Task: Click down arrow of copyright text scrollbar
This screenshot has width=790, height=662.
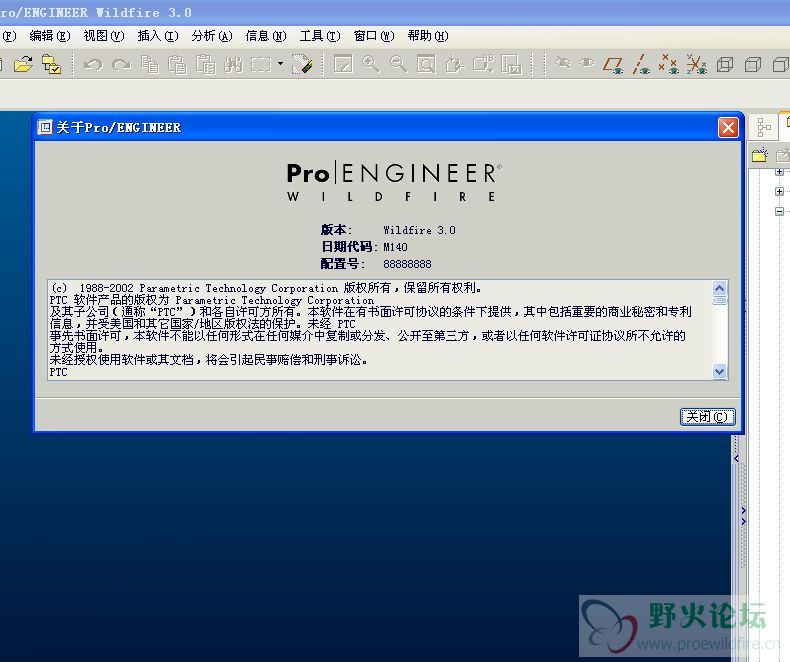Action: point(719,372)
